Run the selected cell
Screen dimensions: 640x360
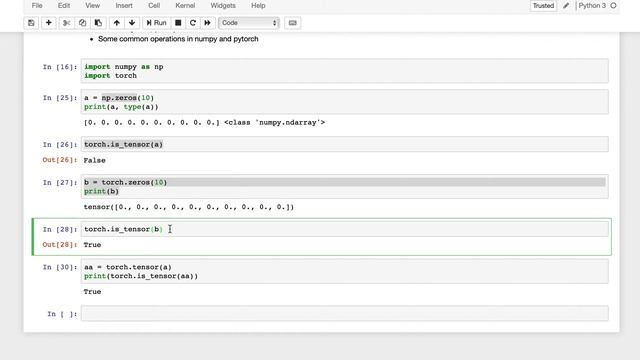[x=156, y=23]
